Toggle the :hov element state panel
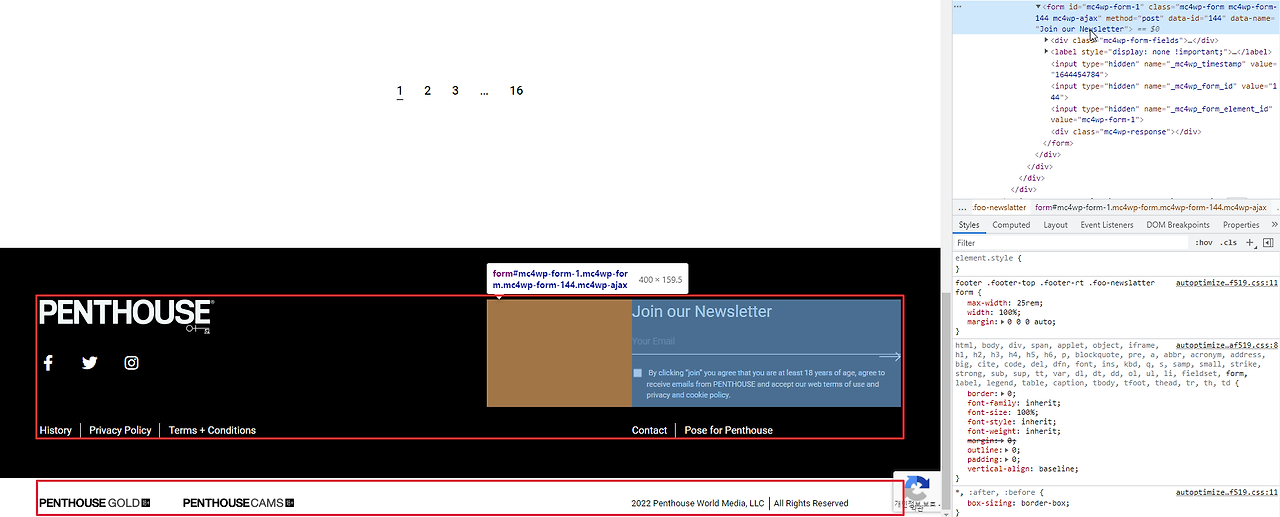This screenshot has height=517, width=1280. tap(1203, 243)
